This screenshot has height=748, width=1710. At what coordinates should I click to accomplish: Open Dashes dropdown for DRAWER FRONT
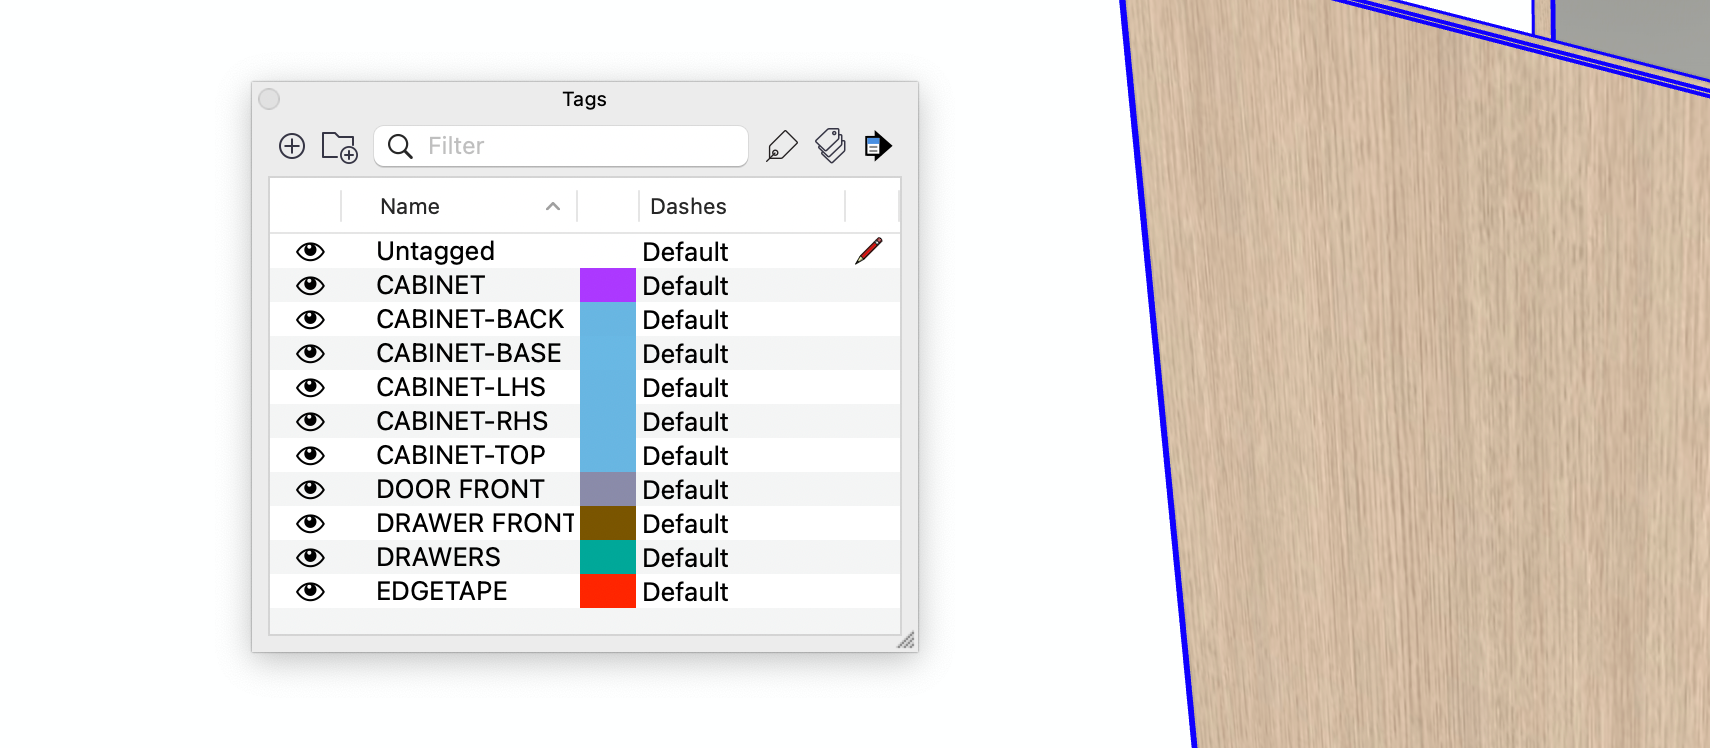pos(685,524)
